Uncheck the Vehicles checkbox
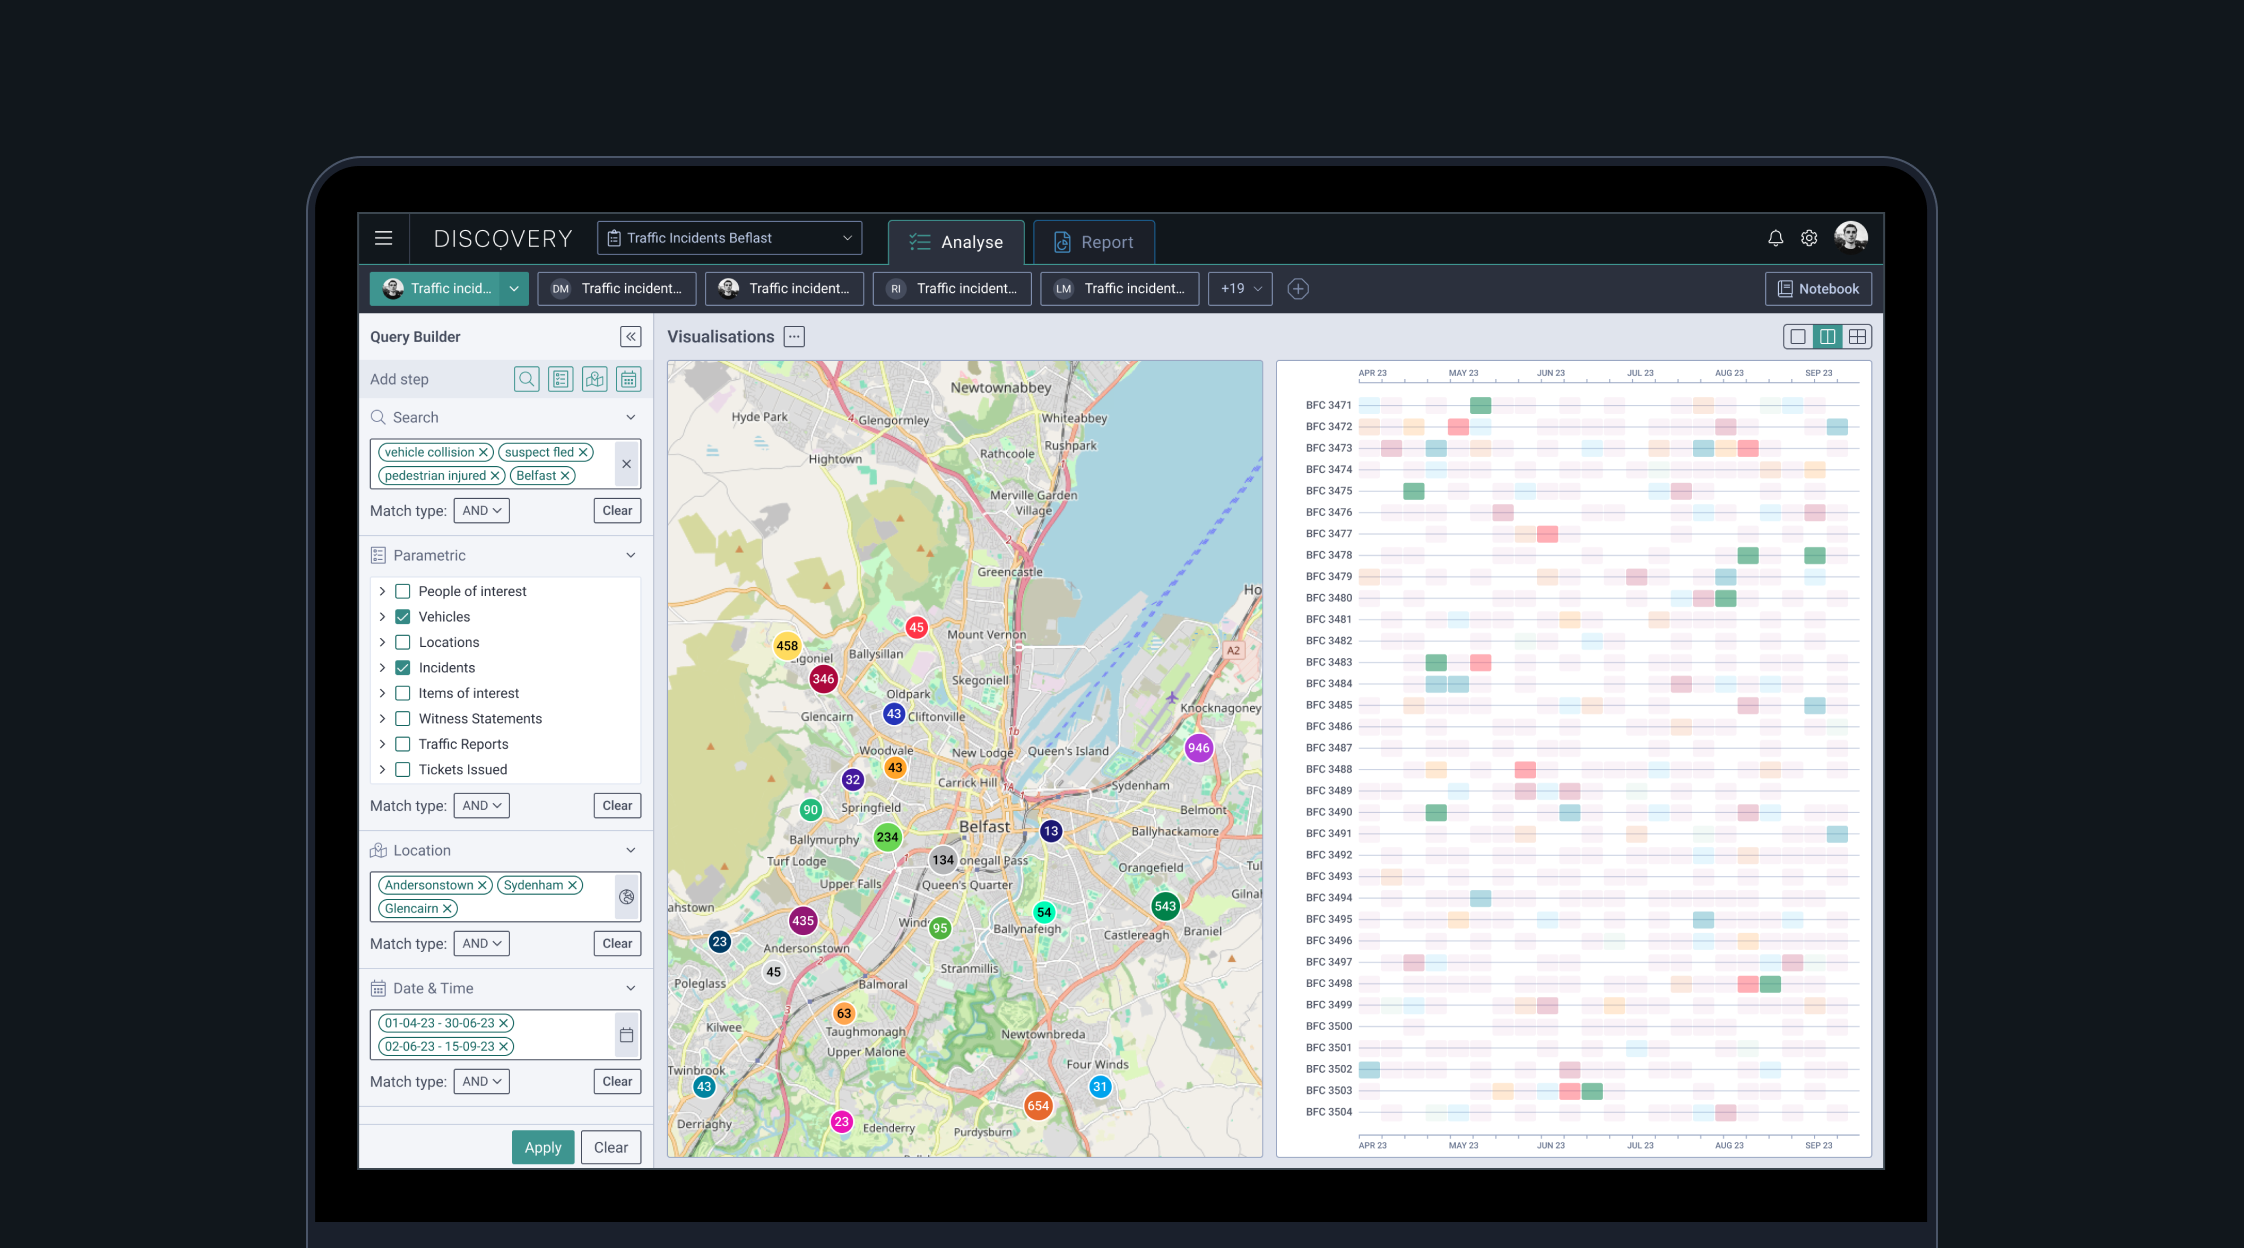The image size is (2244, 1248). [403, 617]
